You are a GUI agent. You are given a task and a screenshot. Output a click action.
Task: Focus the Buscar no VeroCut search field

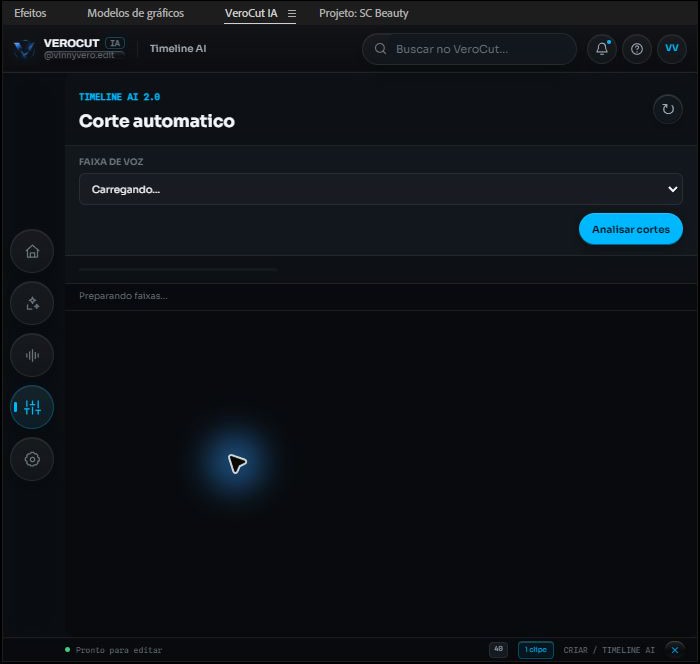(x=470, y=49)
